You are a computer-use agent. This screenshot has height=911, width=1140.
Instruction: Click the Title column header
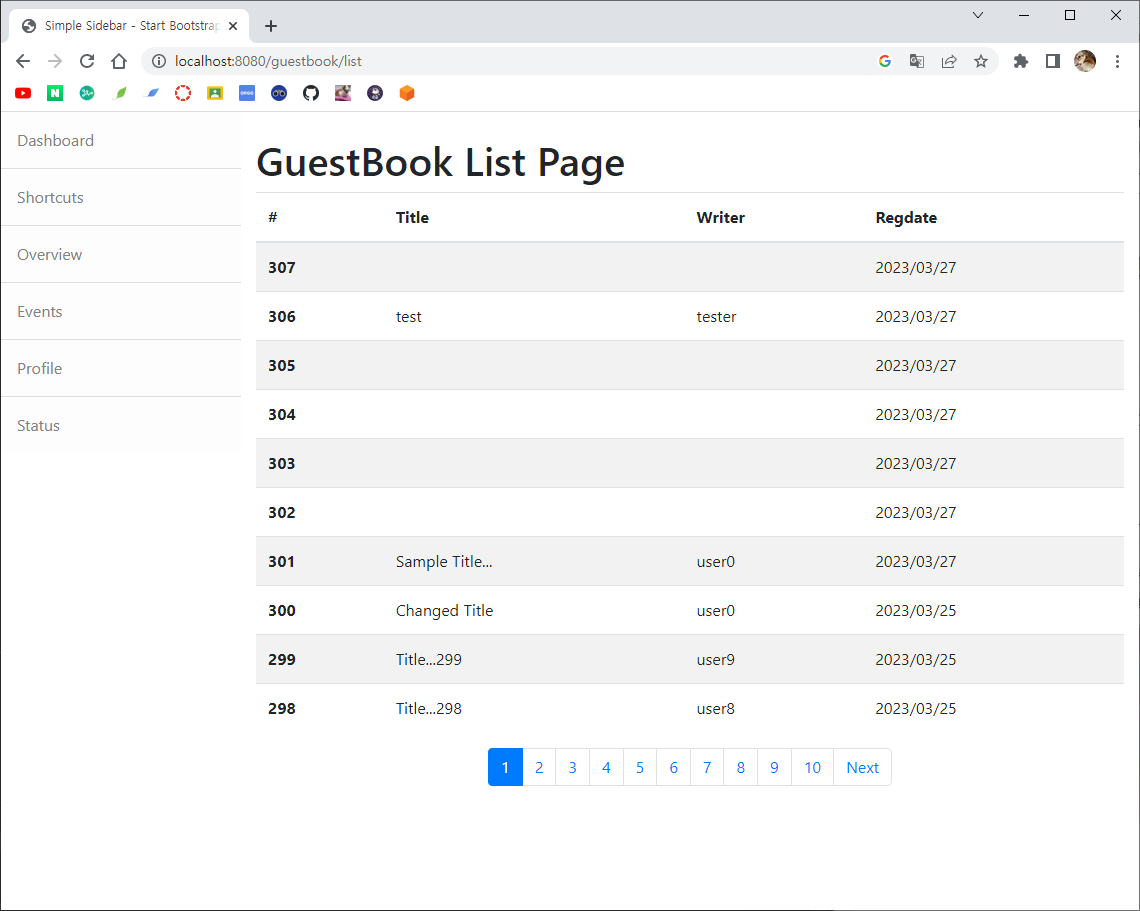412,217
